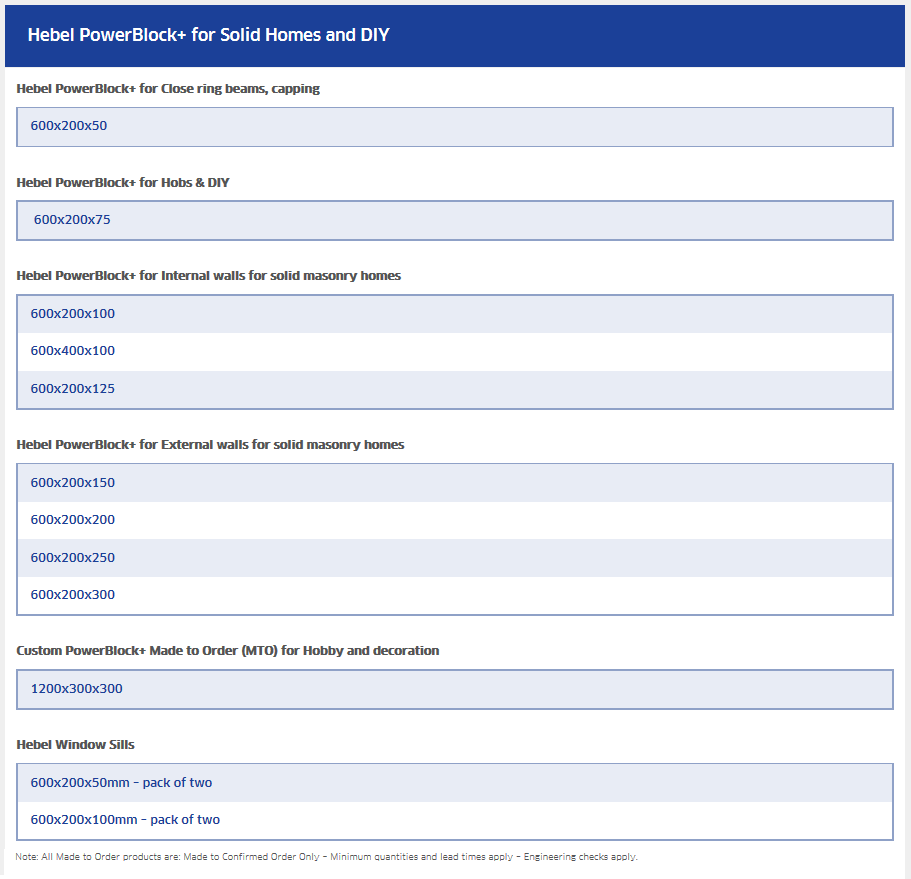Select the 600x200x125 internal wall size
Image resolution: width=911 pixels, height=879 pixels.
[x=454, y=389]
